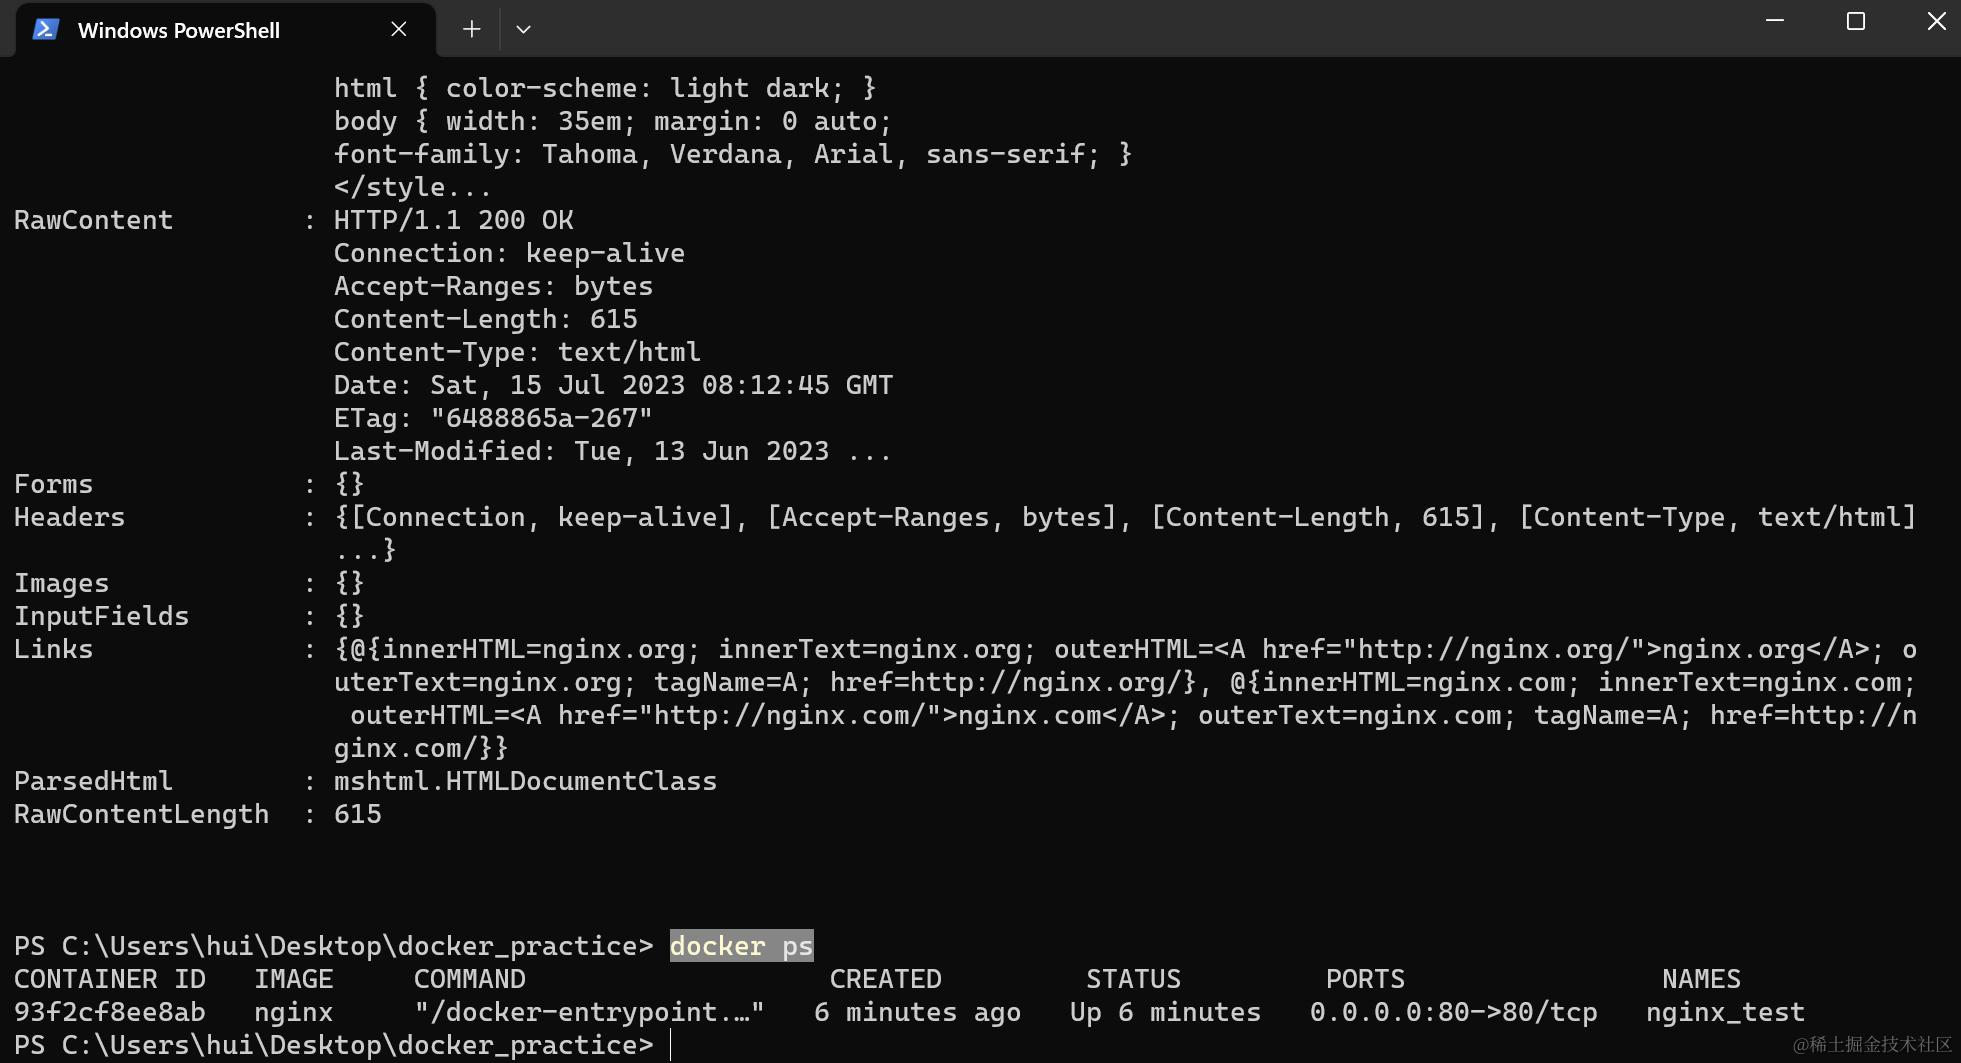
Task: Click at the current prompt cursor
Action: pos(672,1045)
